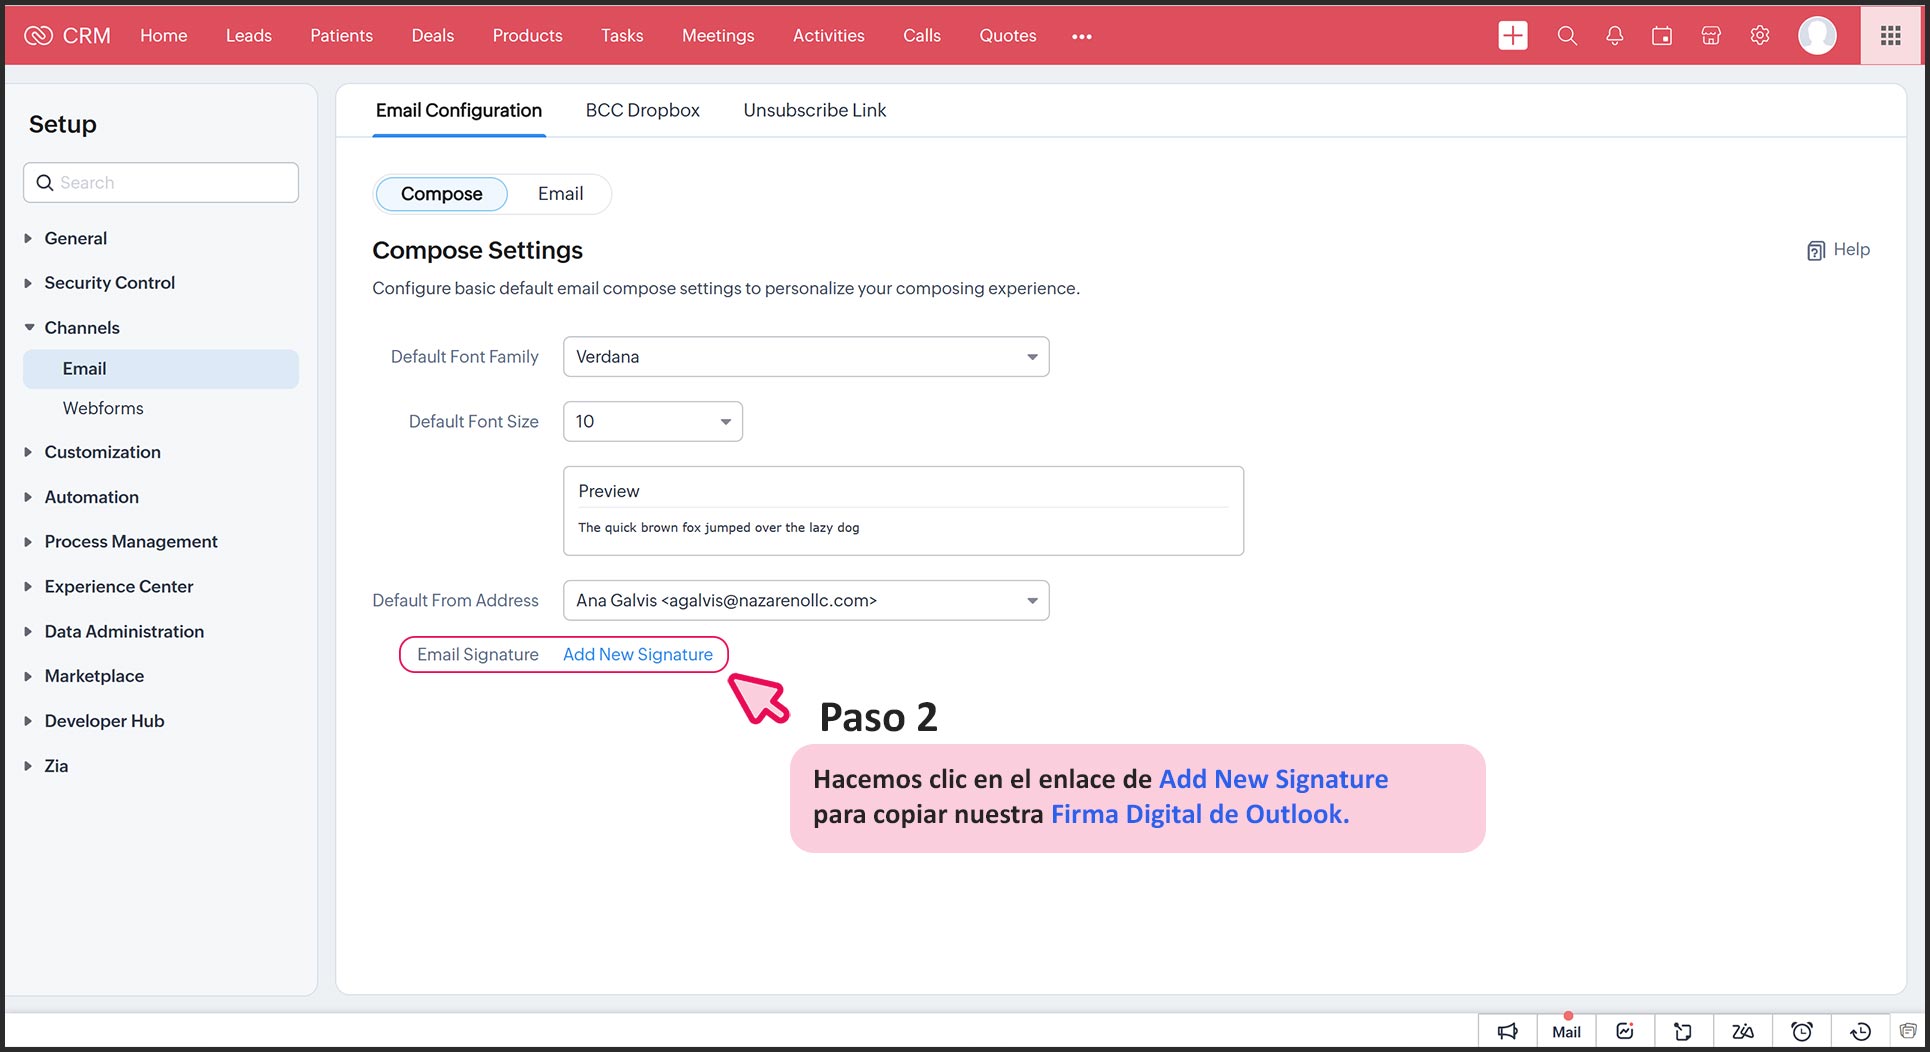
Task: Click the plus Create New icon
Action: point(1512,36)
